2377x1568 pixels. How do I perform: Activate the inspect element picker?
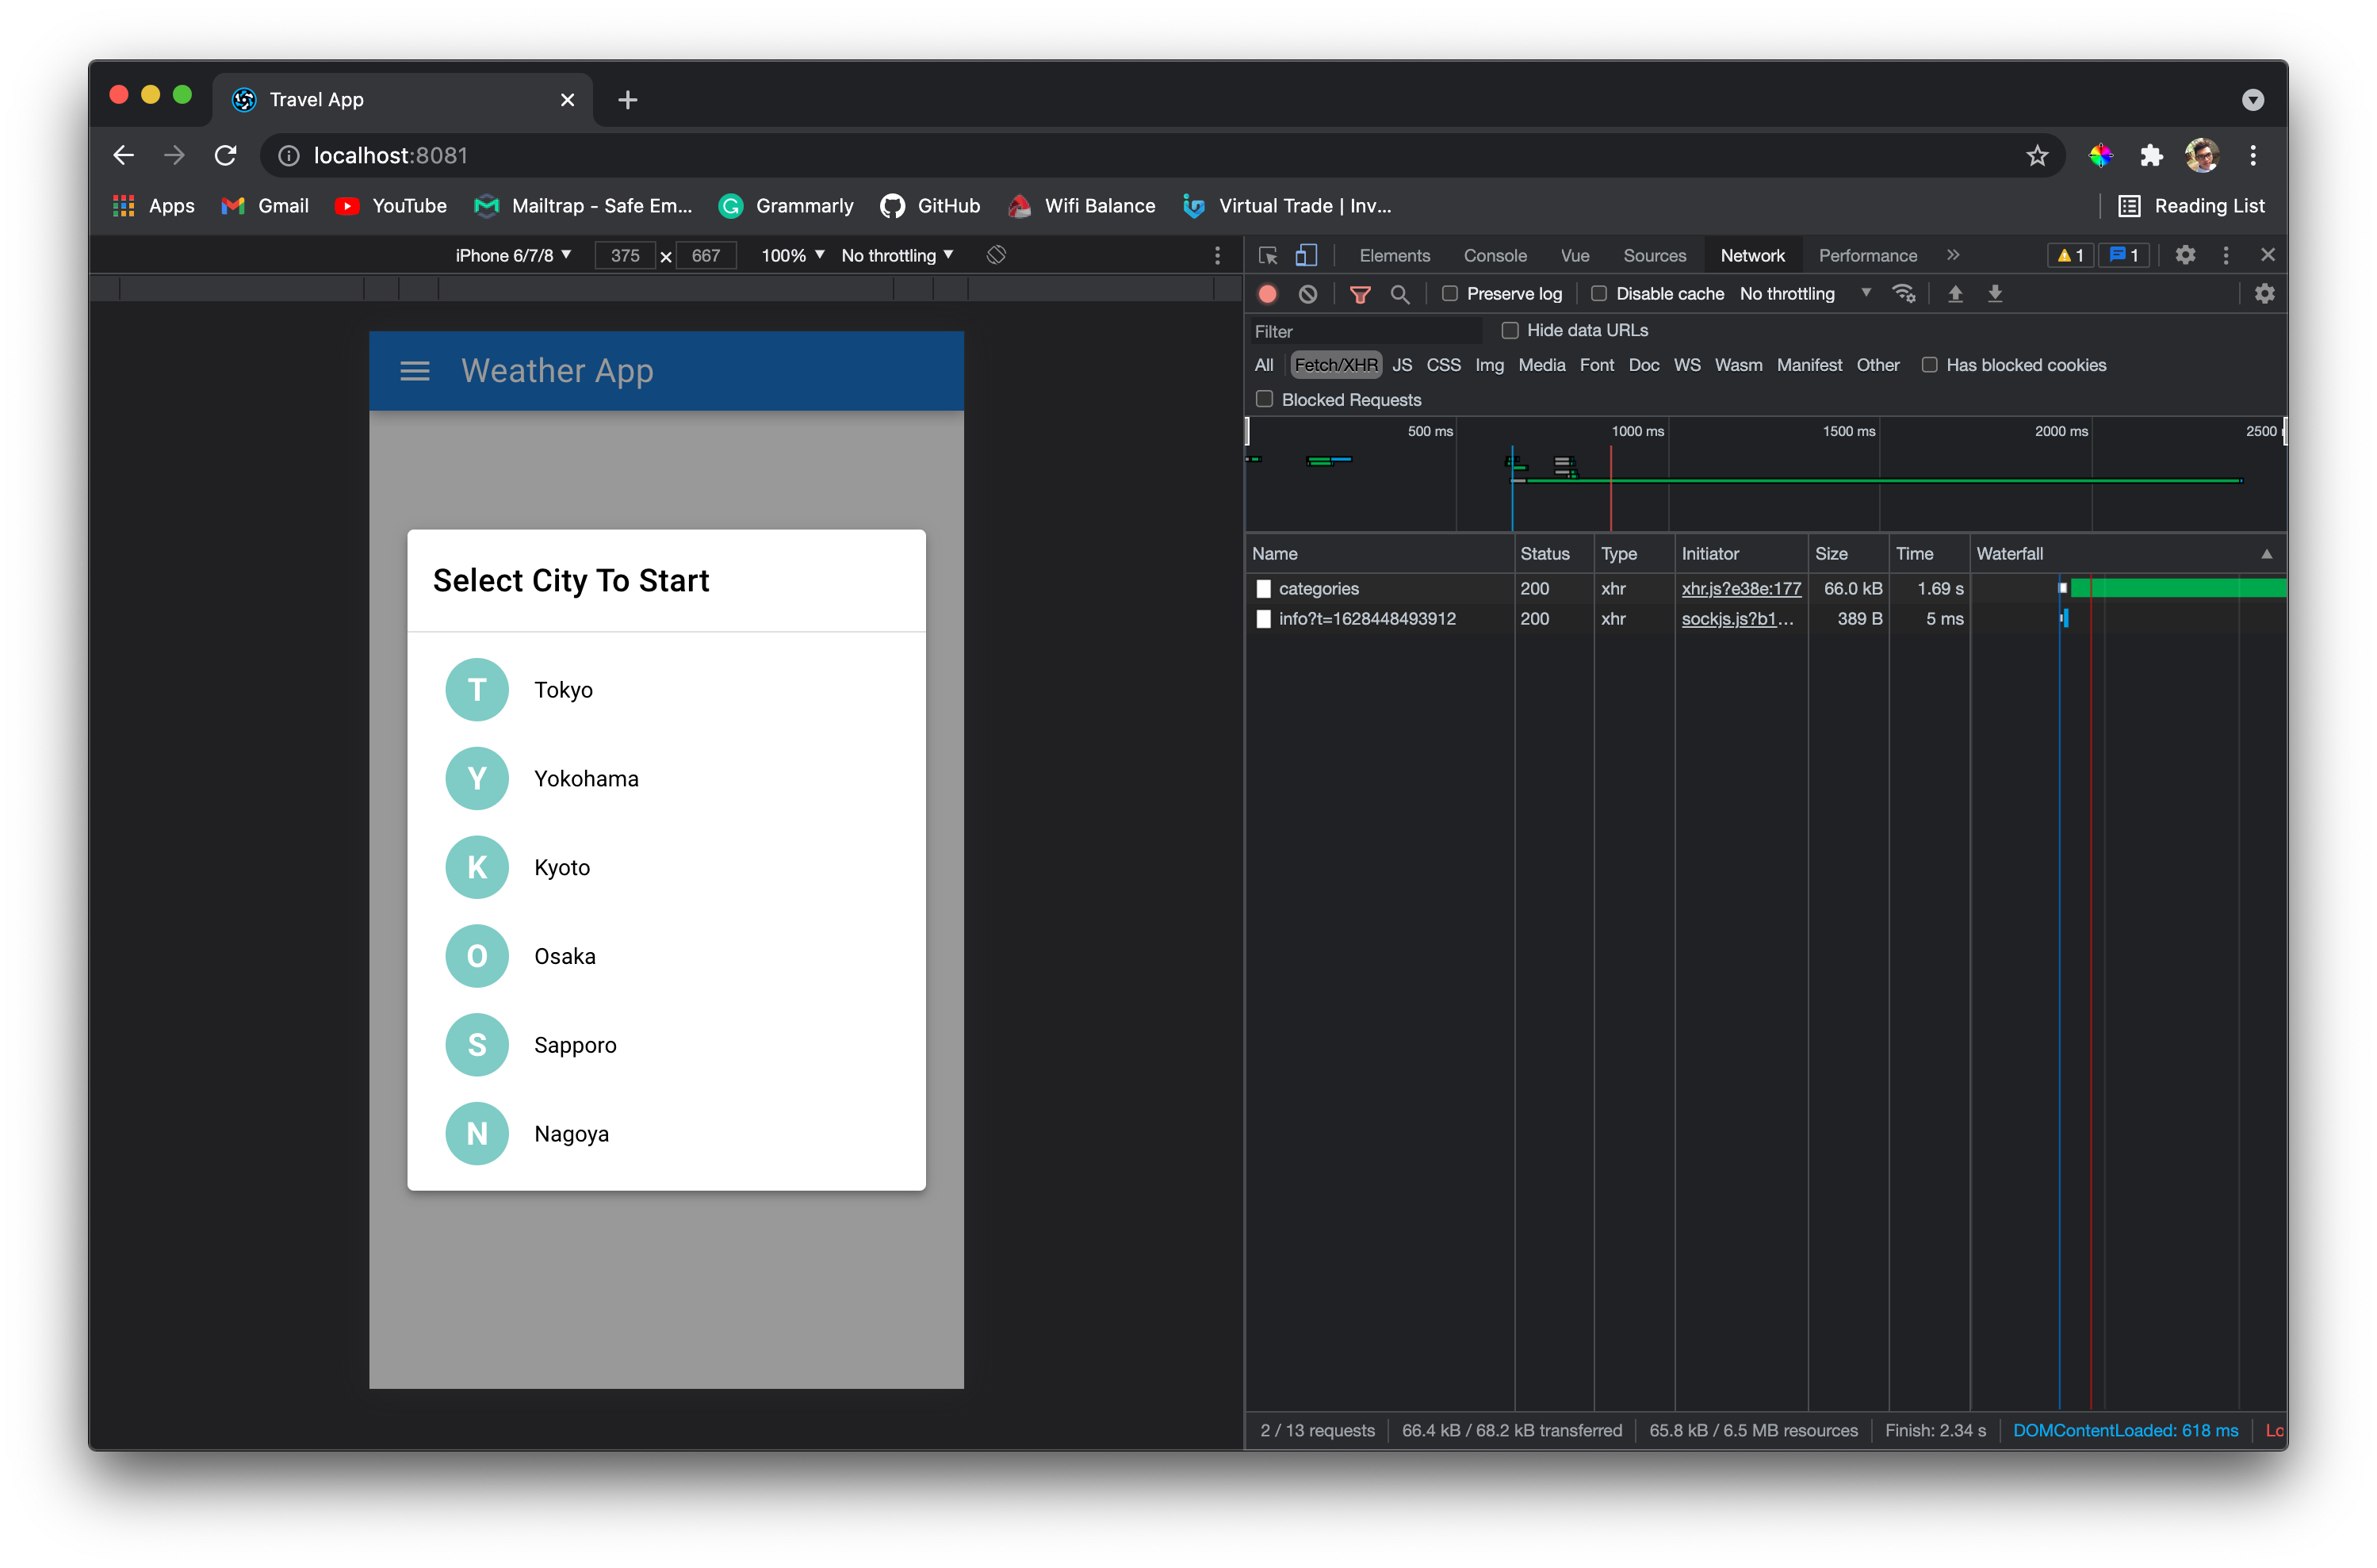1268,255
